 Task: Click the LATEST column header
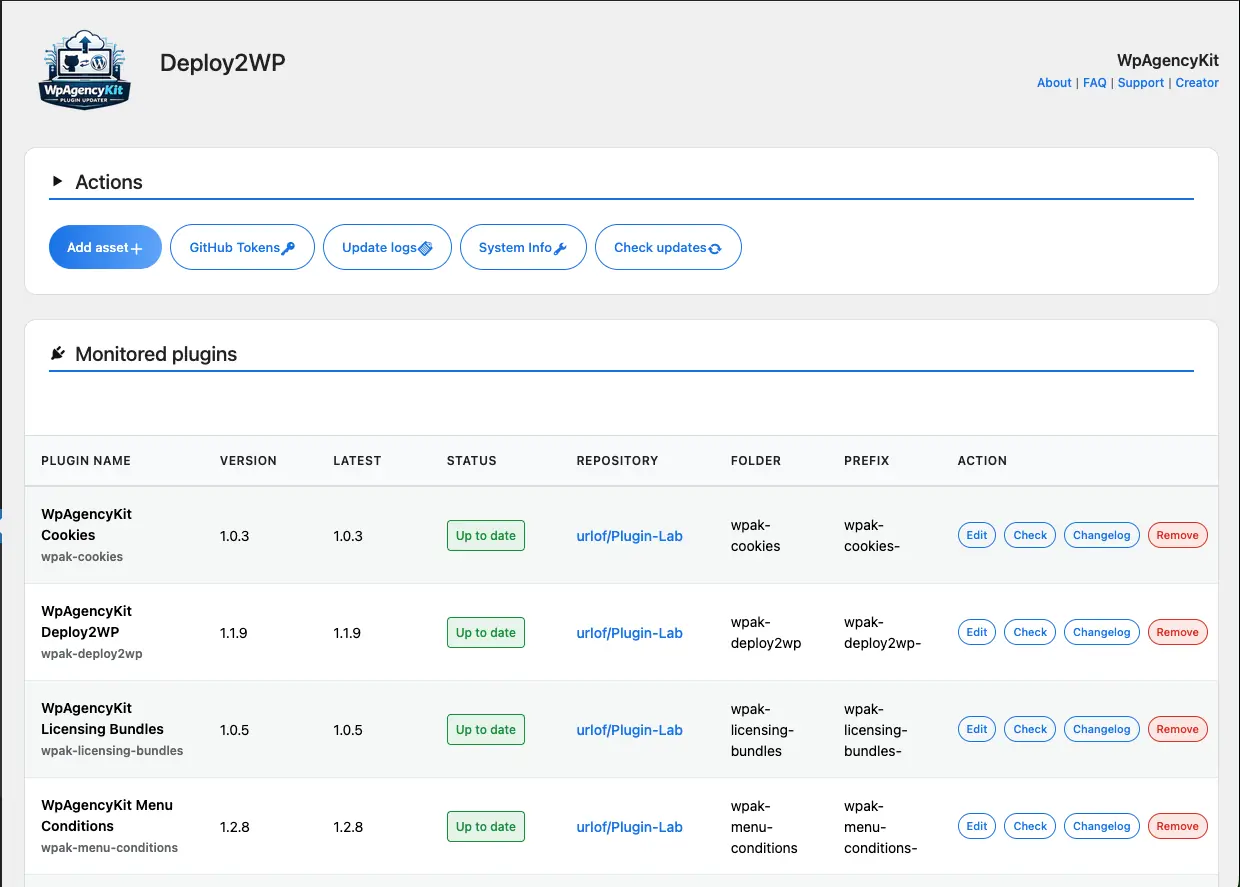357,461
